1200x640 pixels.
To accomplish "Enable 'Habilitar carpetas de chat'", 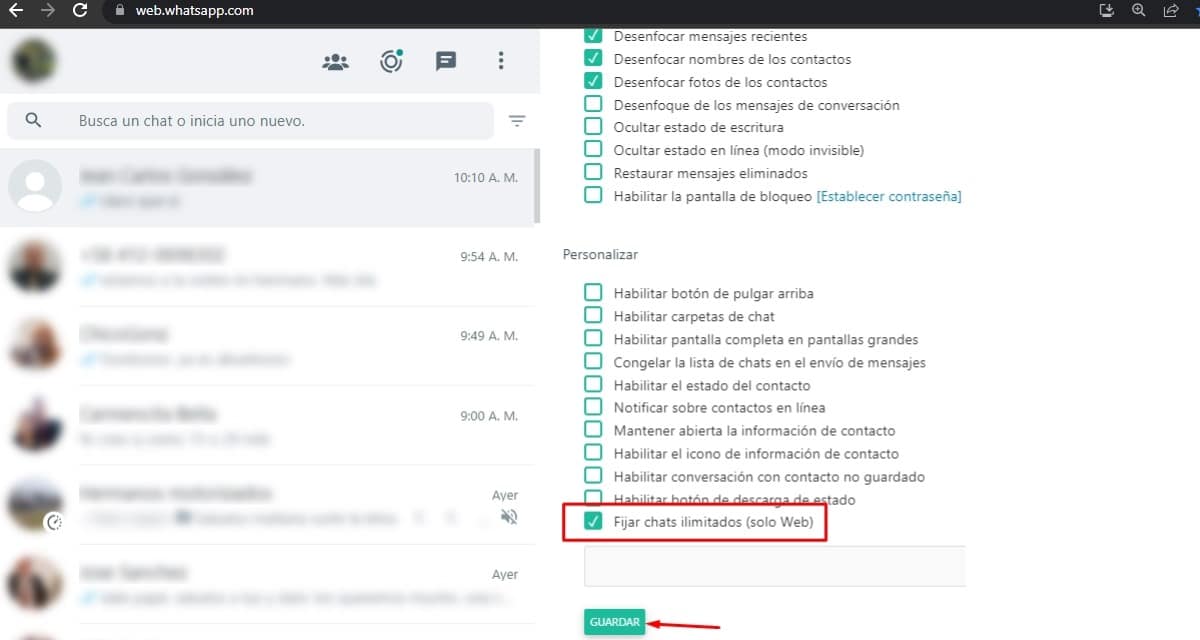I will click(x=593, y=316).
